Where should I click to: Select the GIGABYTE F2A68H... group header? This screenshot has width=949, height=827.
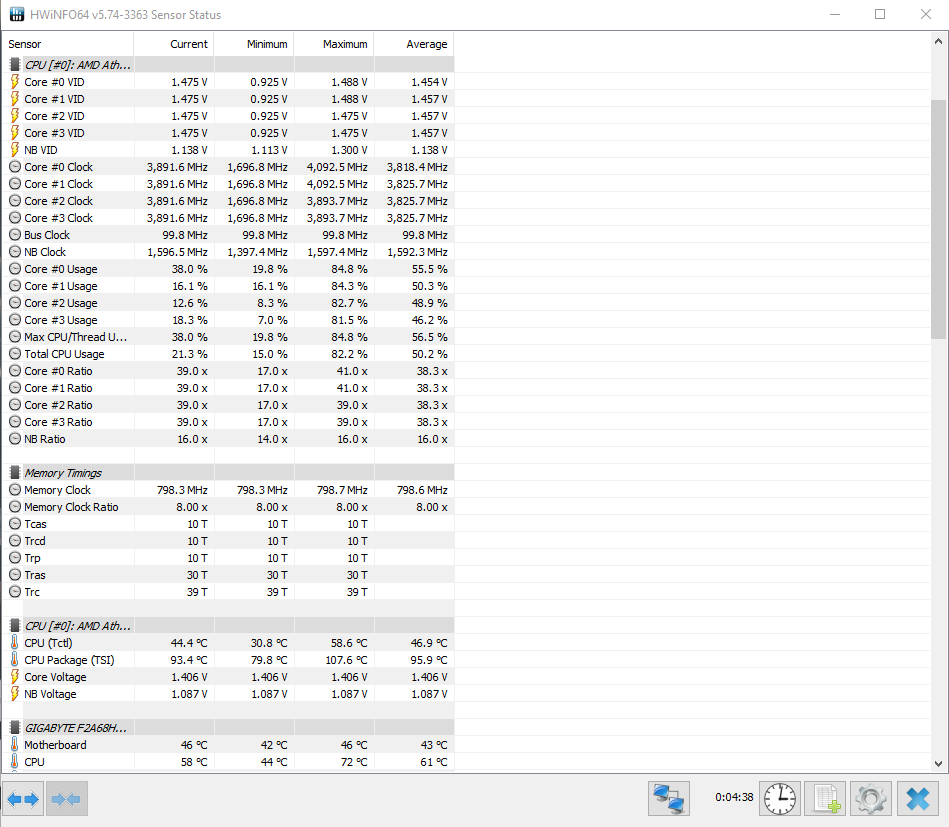point(76,728)
